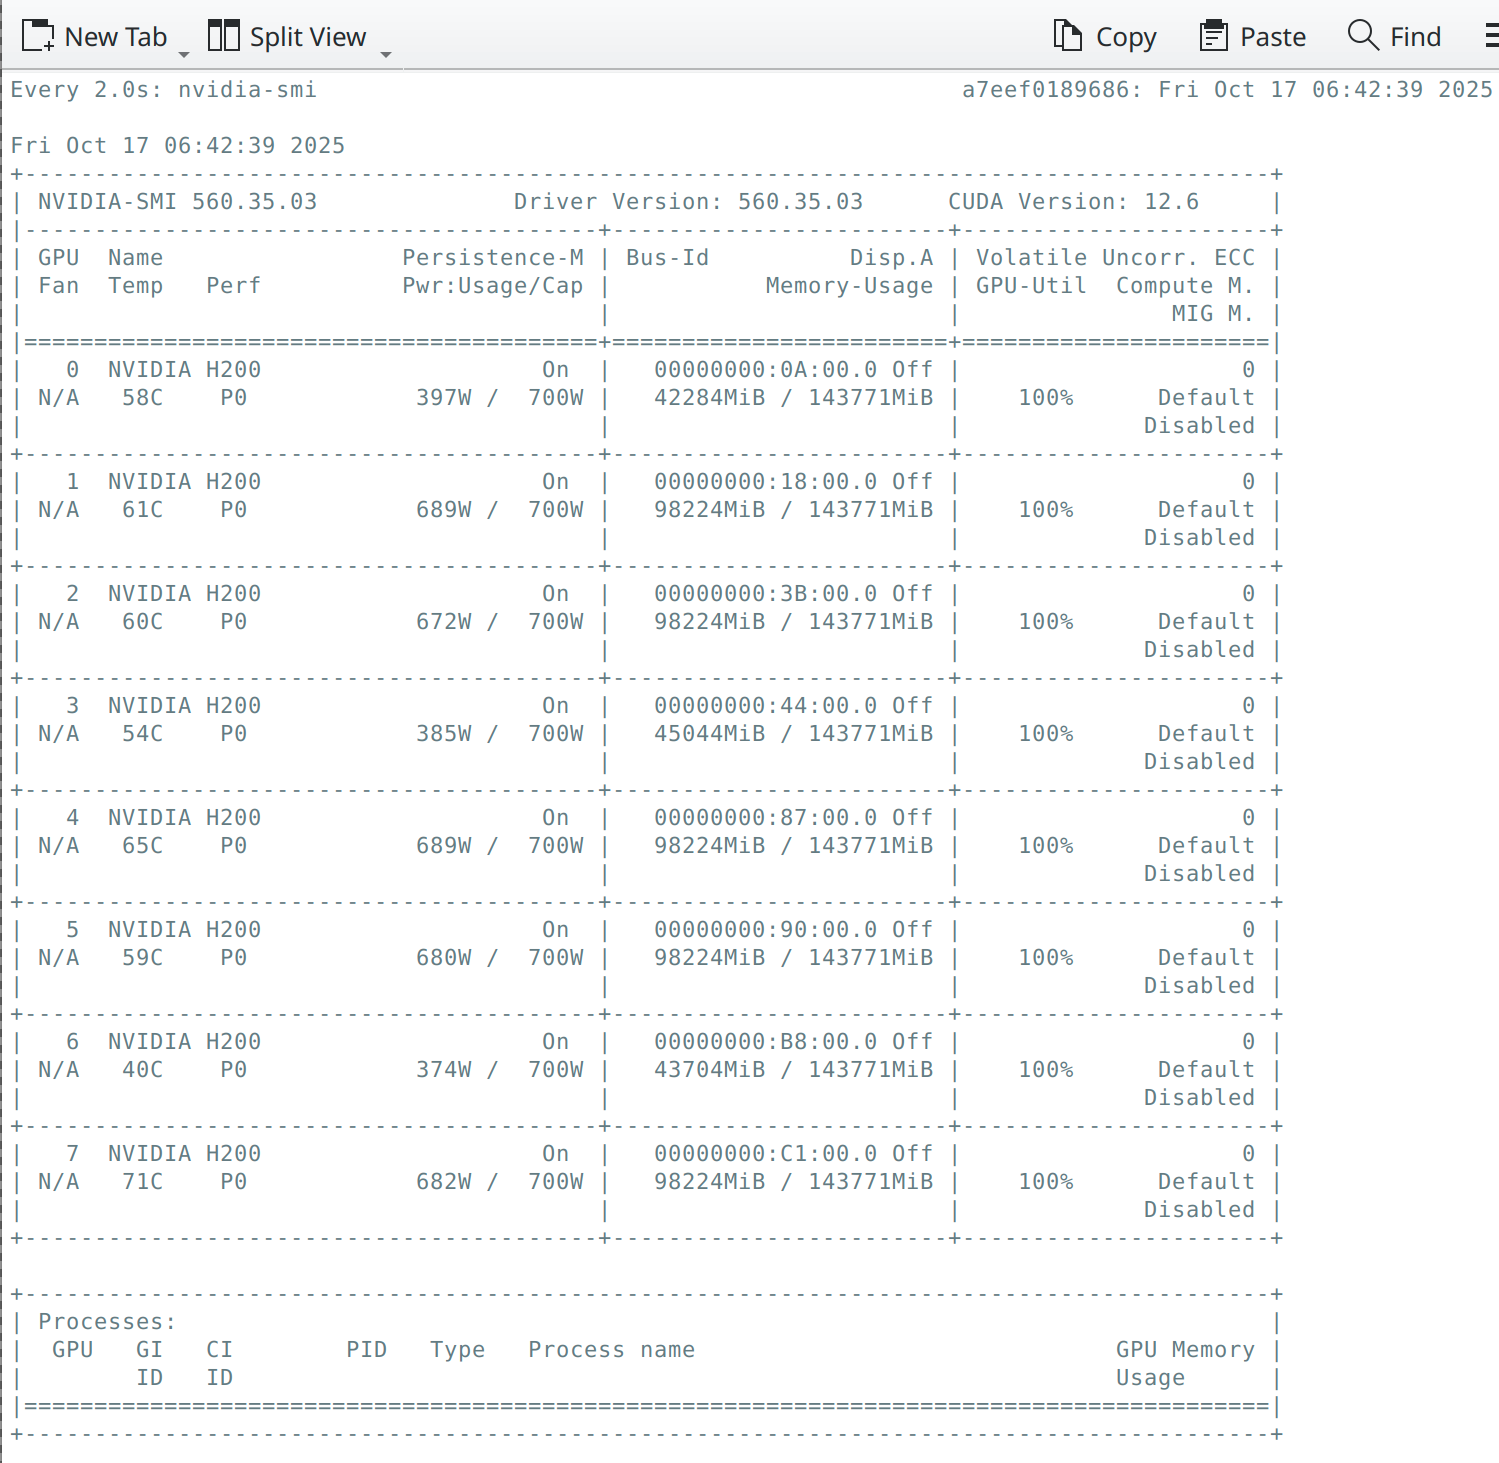Click bus ID '00000000:90:00.0'
The width and height of the screenshot is (1499, 1463).
point(766,930)
